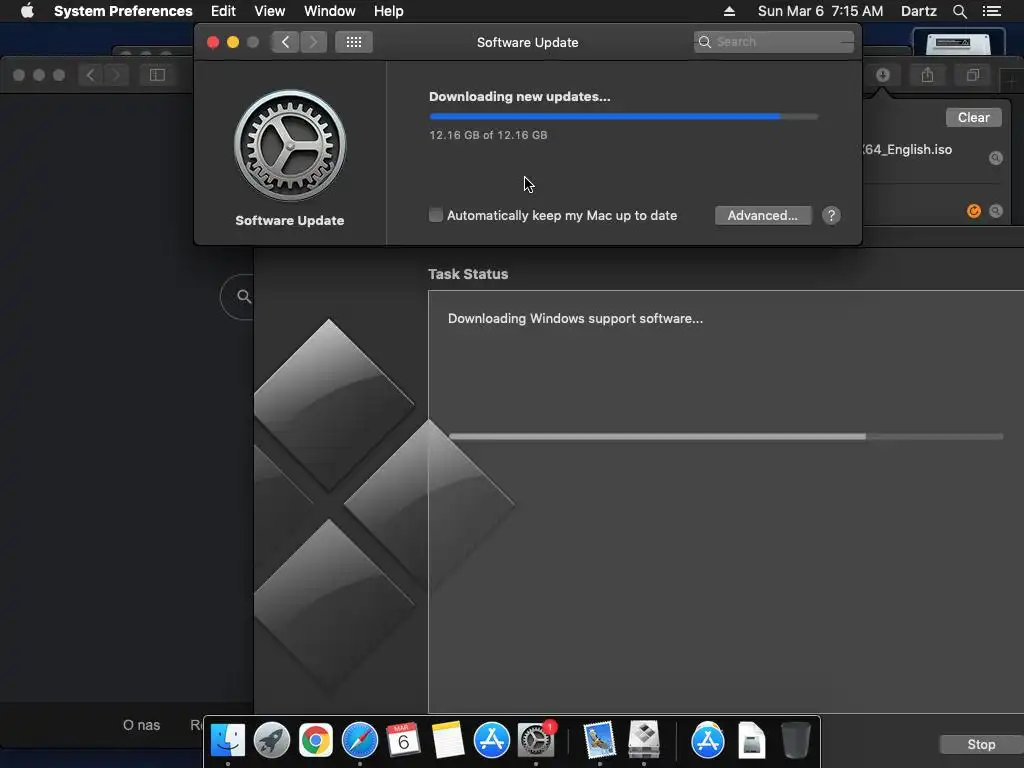
Task: Open right App Store icon near Trash
Action: coord(707,741)
